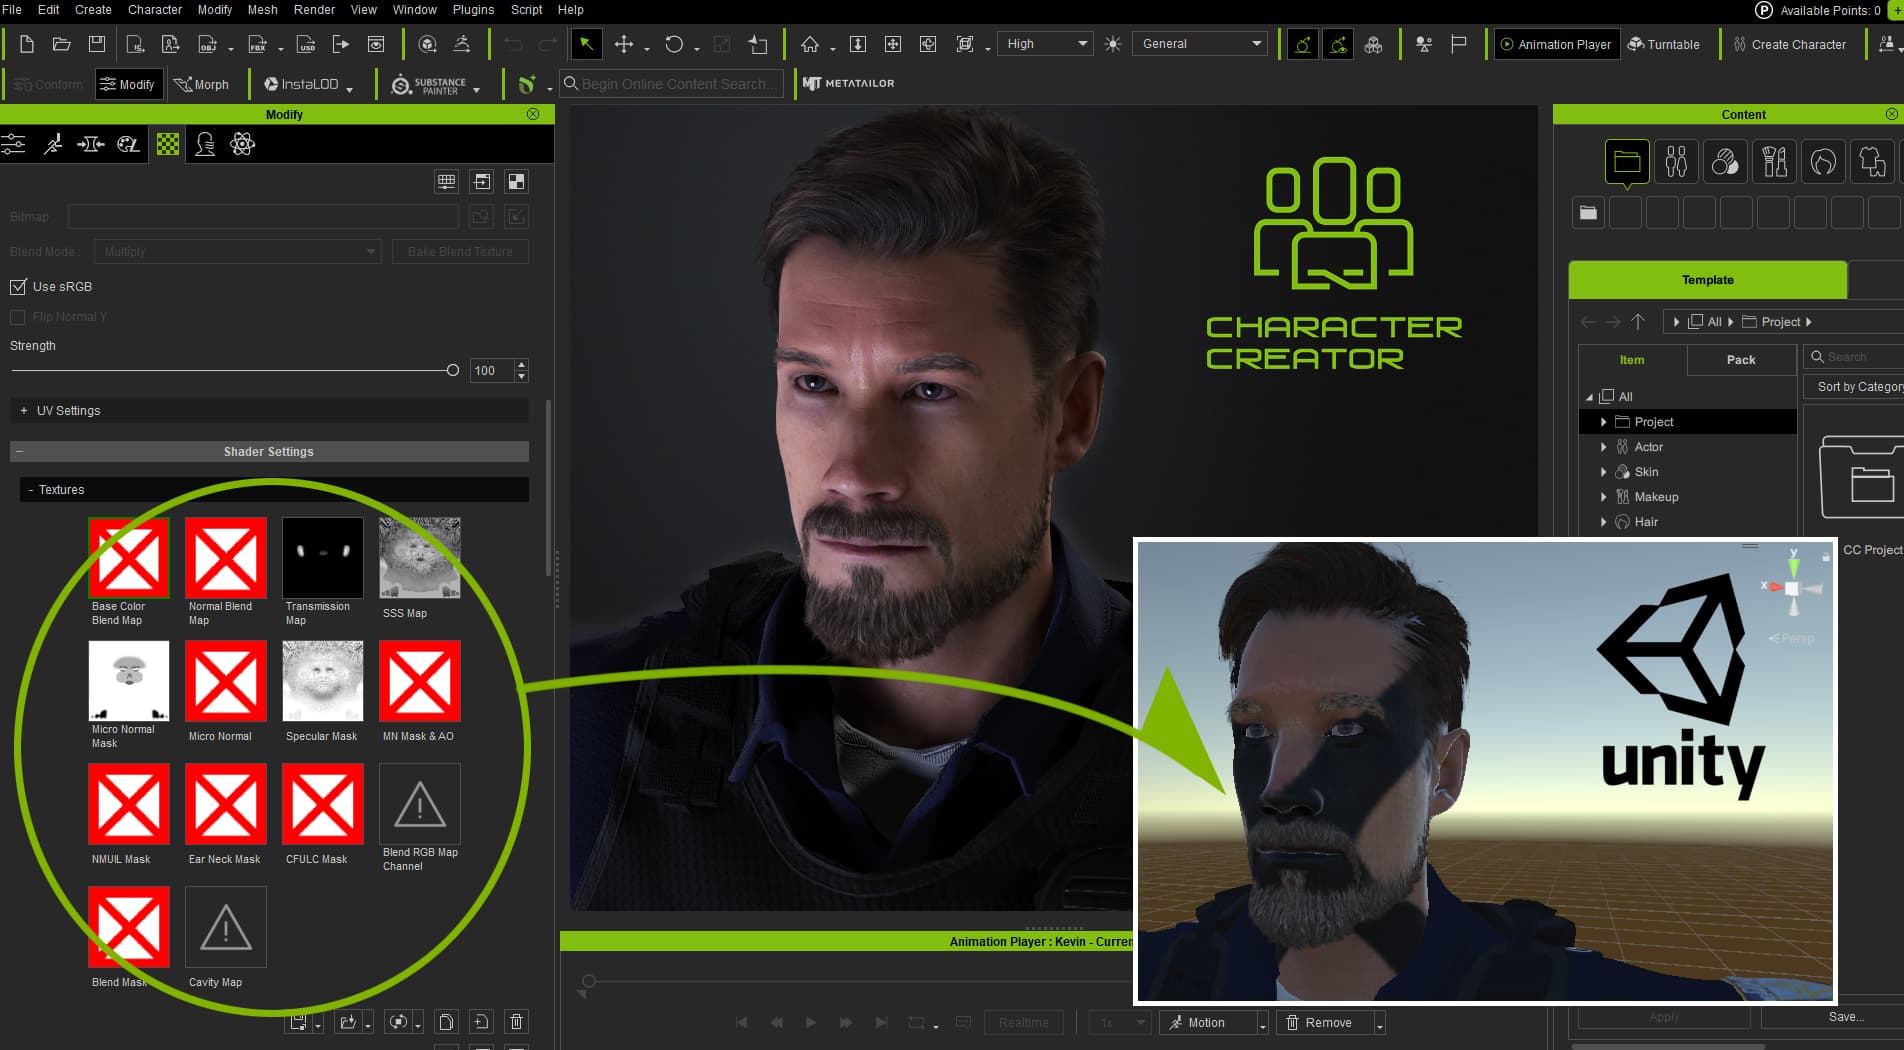Click the Strength slider handle
Screen dimensions: 1904x1050
pyautogui.click(x=453, y=371)
